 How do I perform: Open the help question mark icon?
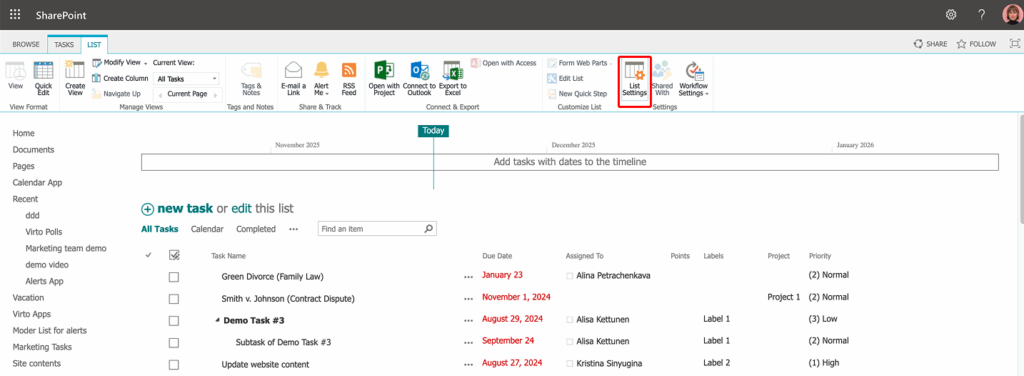coord(982,15)
